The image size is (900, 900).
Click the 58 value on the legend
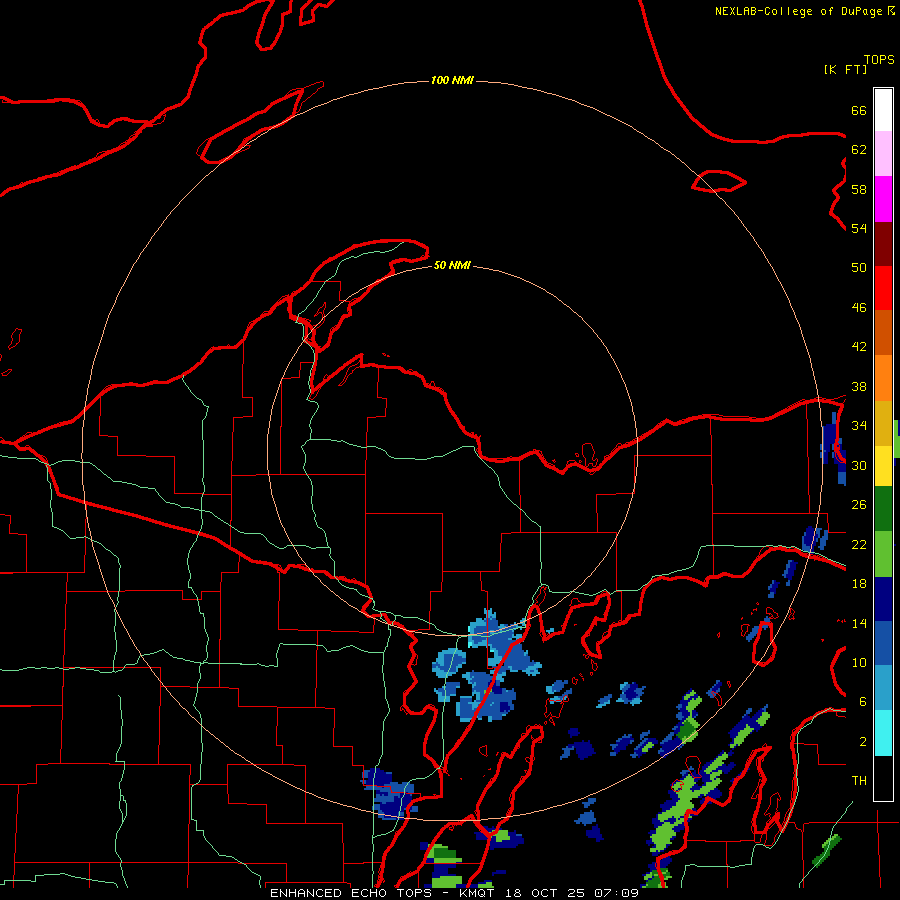click(859, 189)
